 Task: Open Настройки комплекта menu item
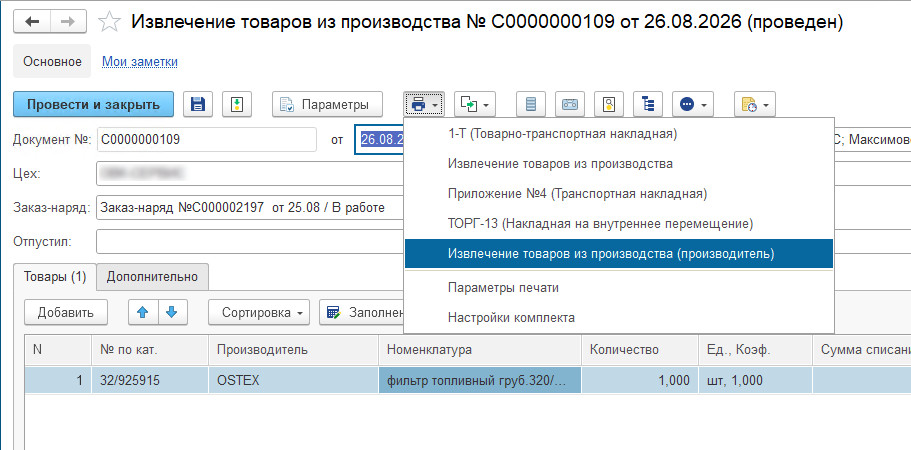pyautogui.click(x=619, y=318)
